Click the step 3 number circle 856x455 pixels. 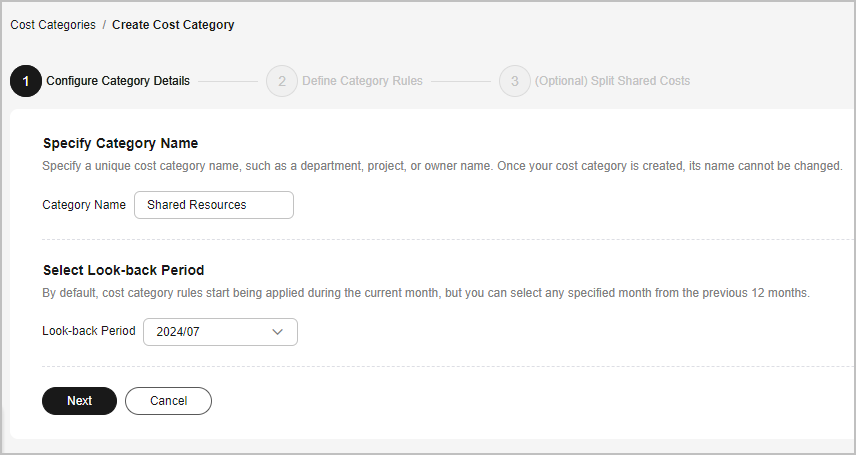pos(514,81)
